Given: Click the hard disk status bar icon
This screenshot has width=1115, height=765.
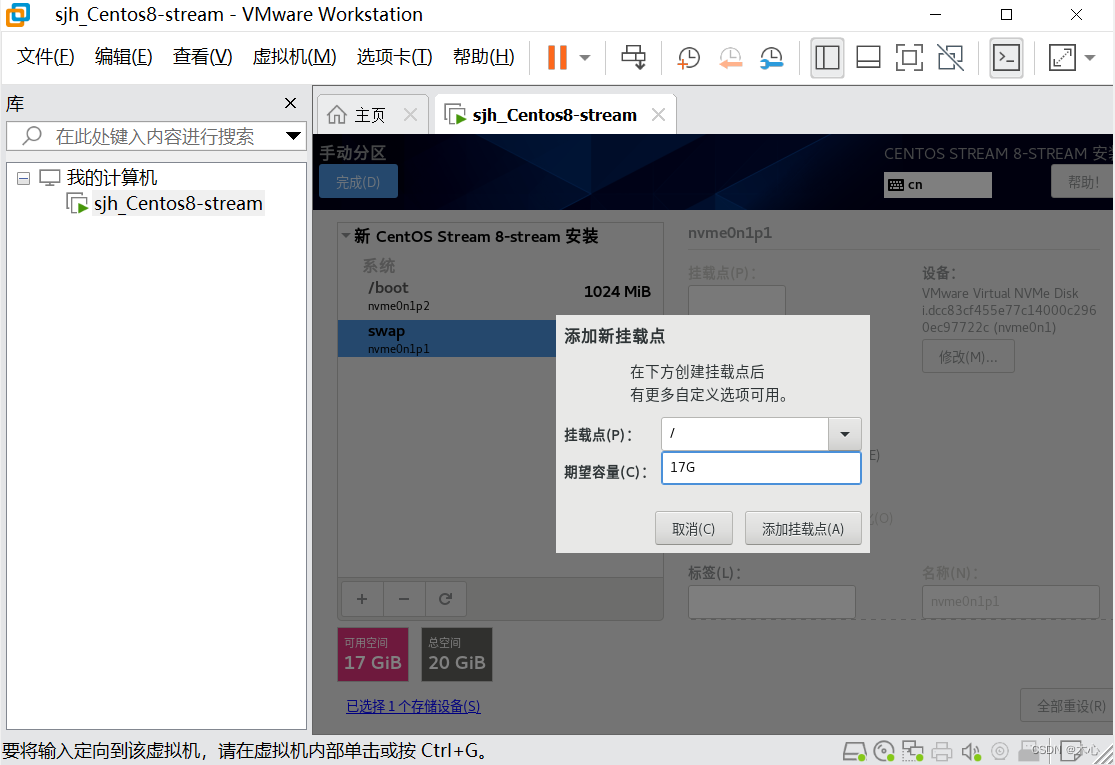Looking at the screenshot, I should 854,751.
